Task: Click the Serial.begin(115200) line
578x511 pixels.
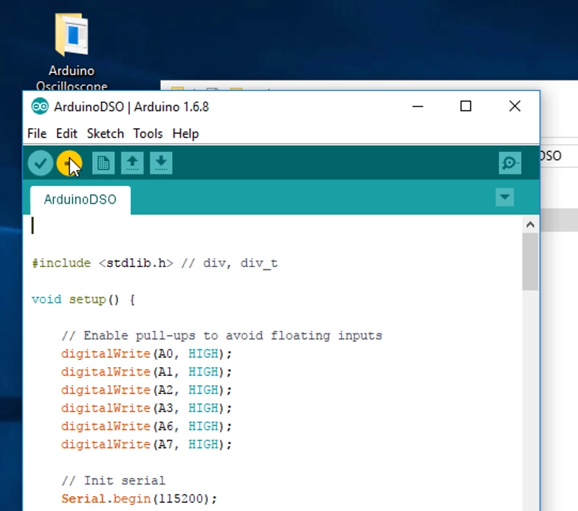Action: click(139, 499)
